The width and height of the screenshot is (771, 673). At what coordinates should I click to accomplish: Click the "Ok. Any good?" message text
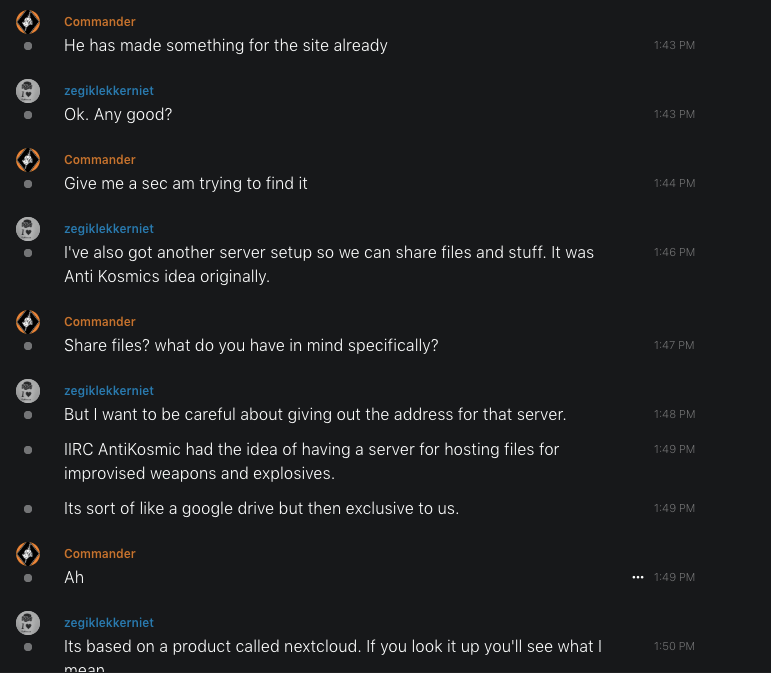tap(118, 115)
